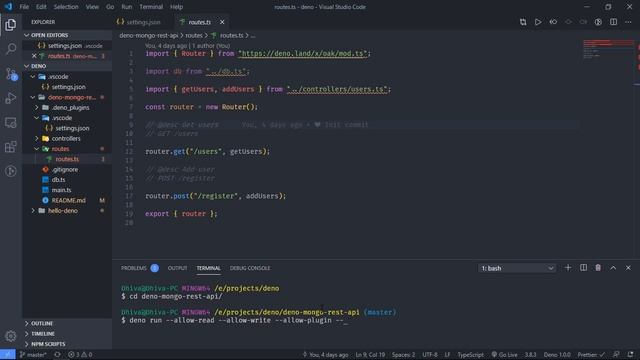The width and height of the screenshot is (640, 360).
Task: Open the Terminal menu
Action: click(x=151, y=7)
